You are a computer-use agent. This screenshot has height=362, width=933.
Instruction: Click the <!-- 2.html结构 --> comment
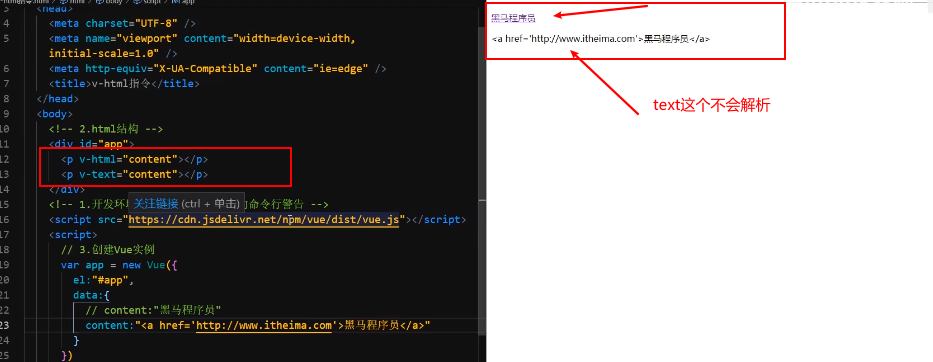(106, 129)
